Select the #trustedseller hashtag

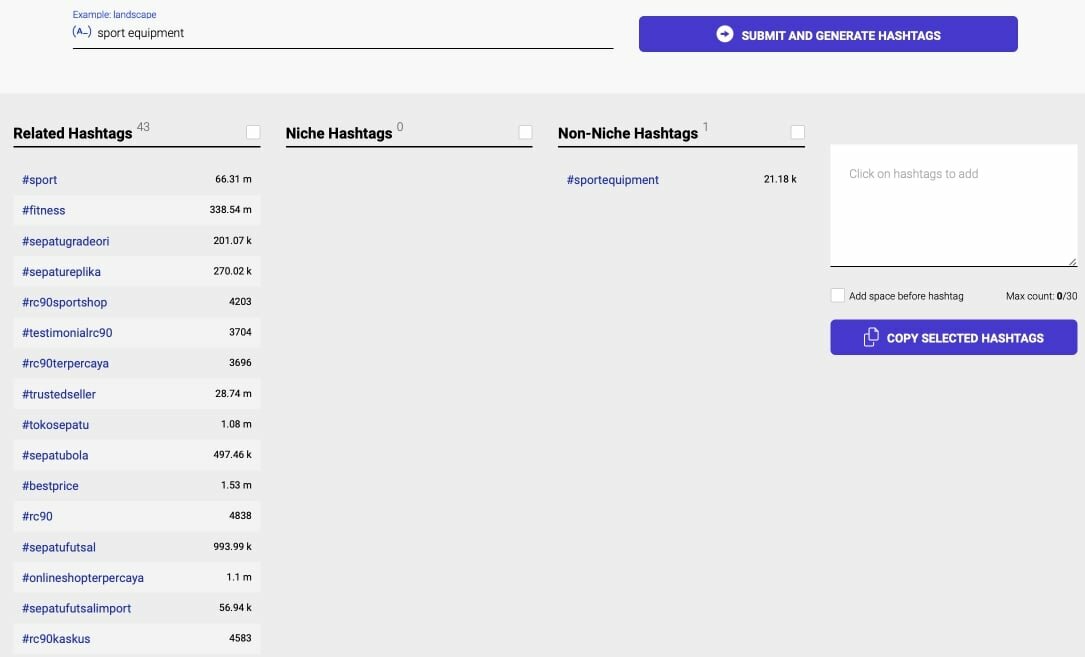click(x=59, y=394)
